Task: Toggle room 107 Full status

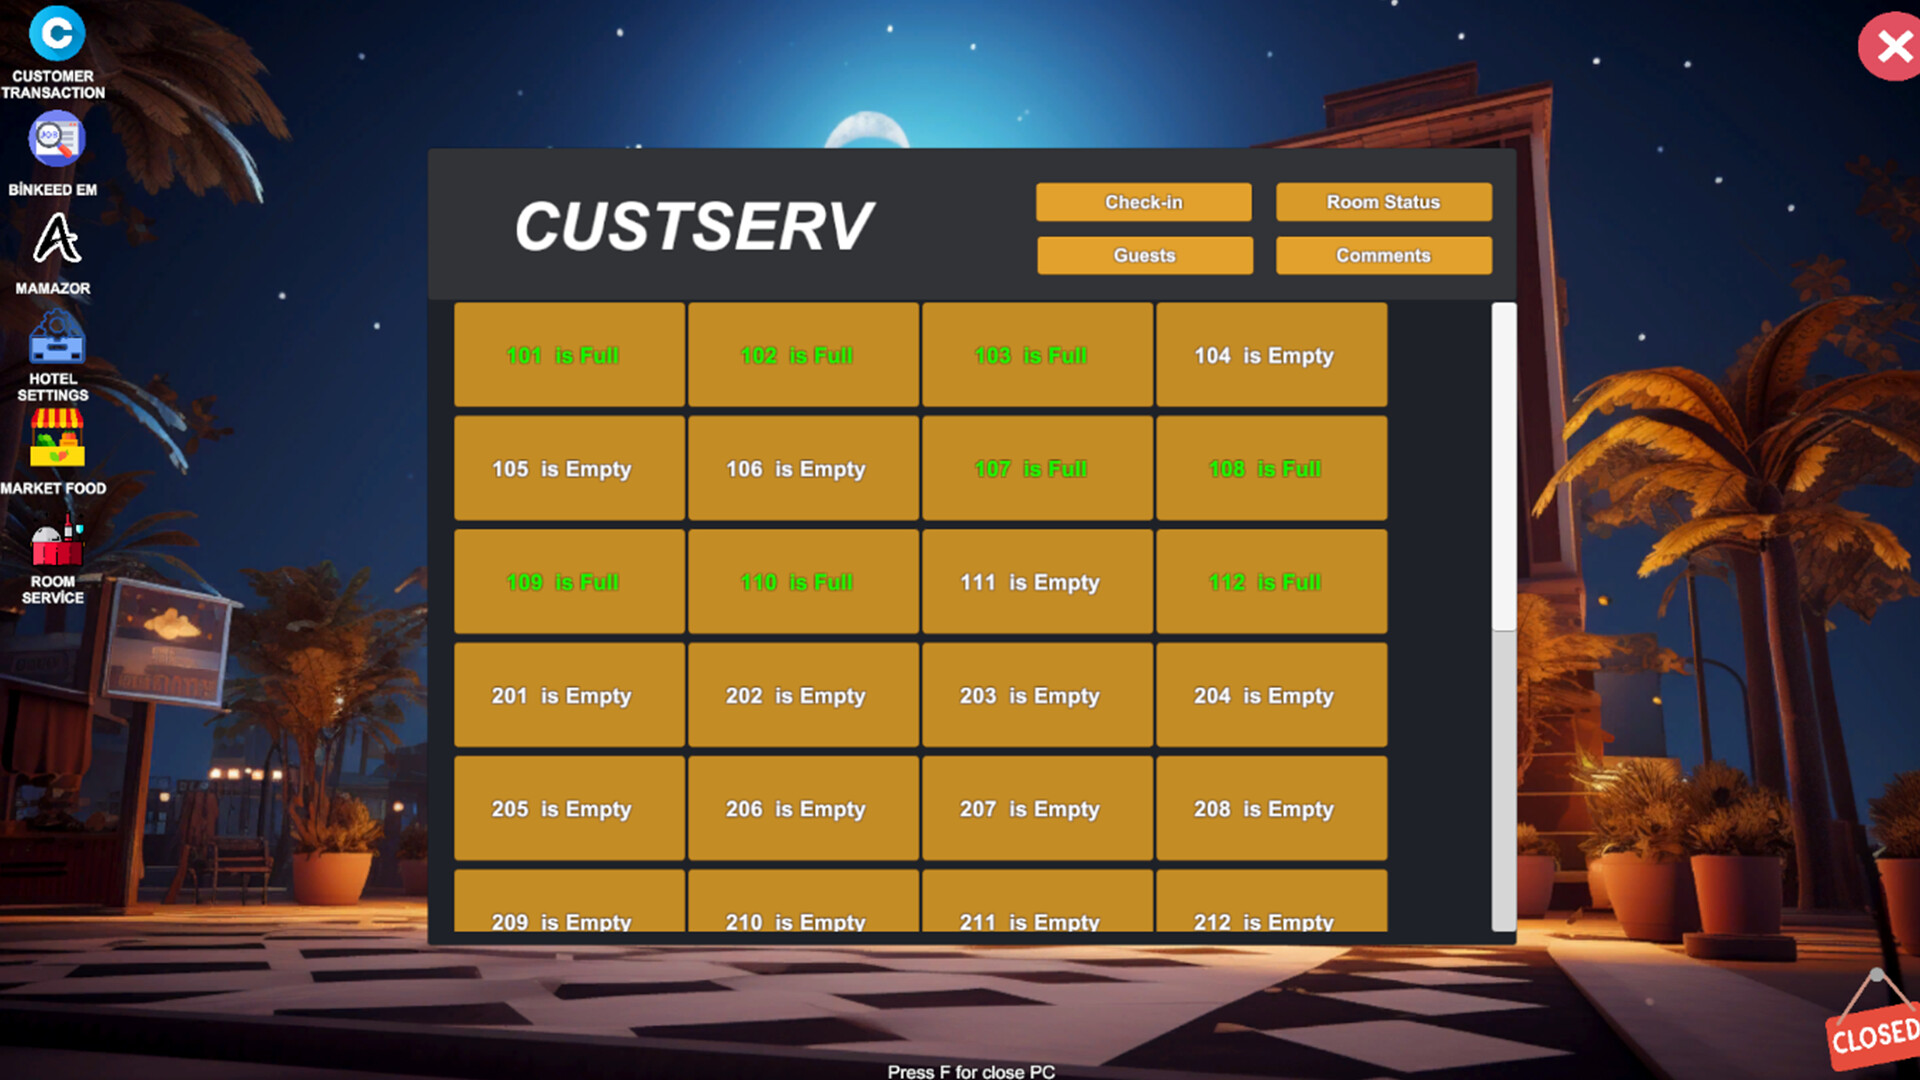Action: 1031,468
